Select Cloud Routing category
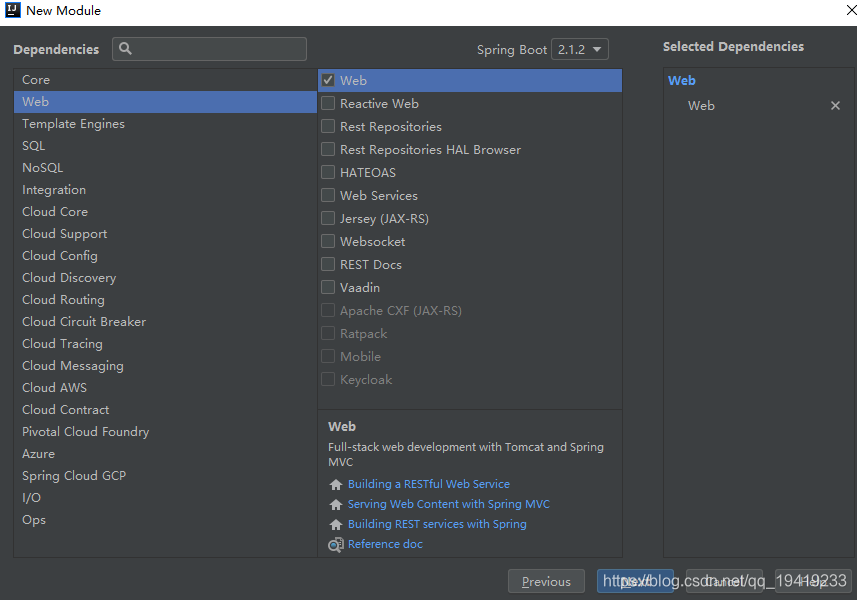Image resolution: width=857 pixels, height=600 pixels. (165, 299)
